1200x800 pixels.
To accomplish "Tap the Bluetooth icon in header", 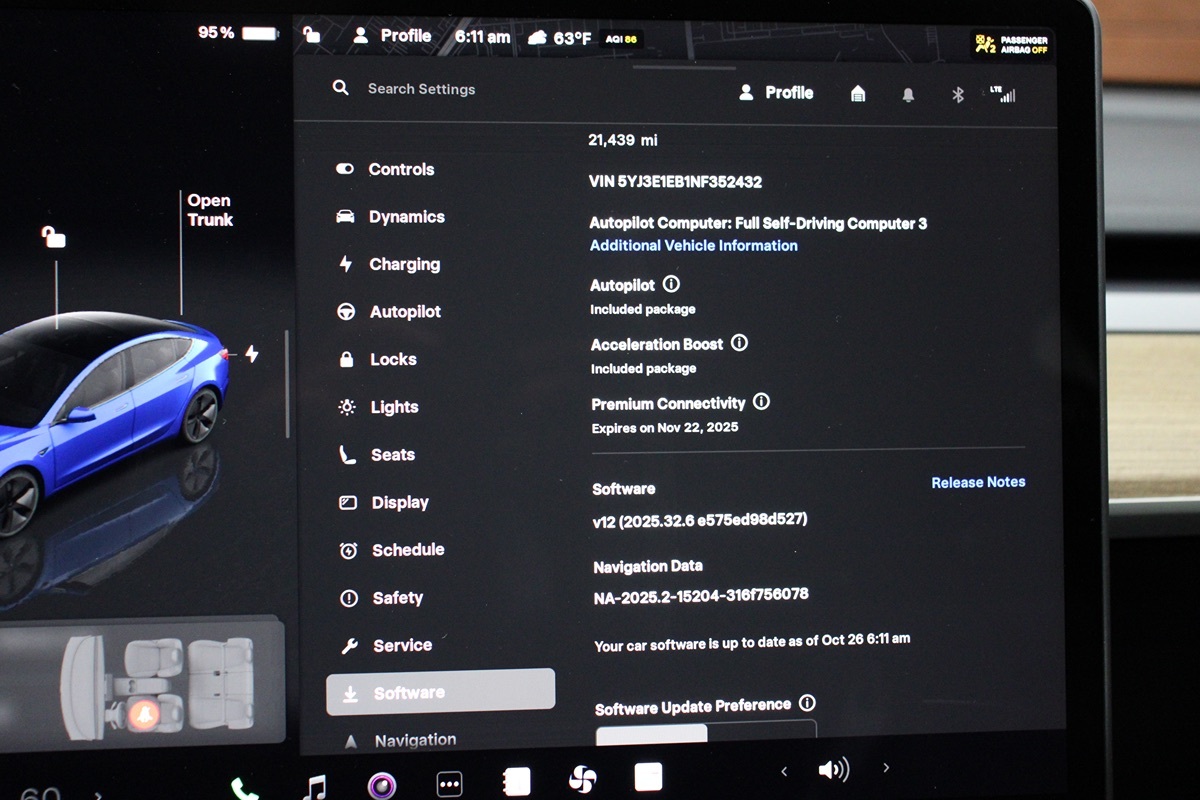I will 957,94.
